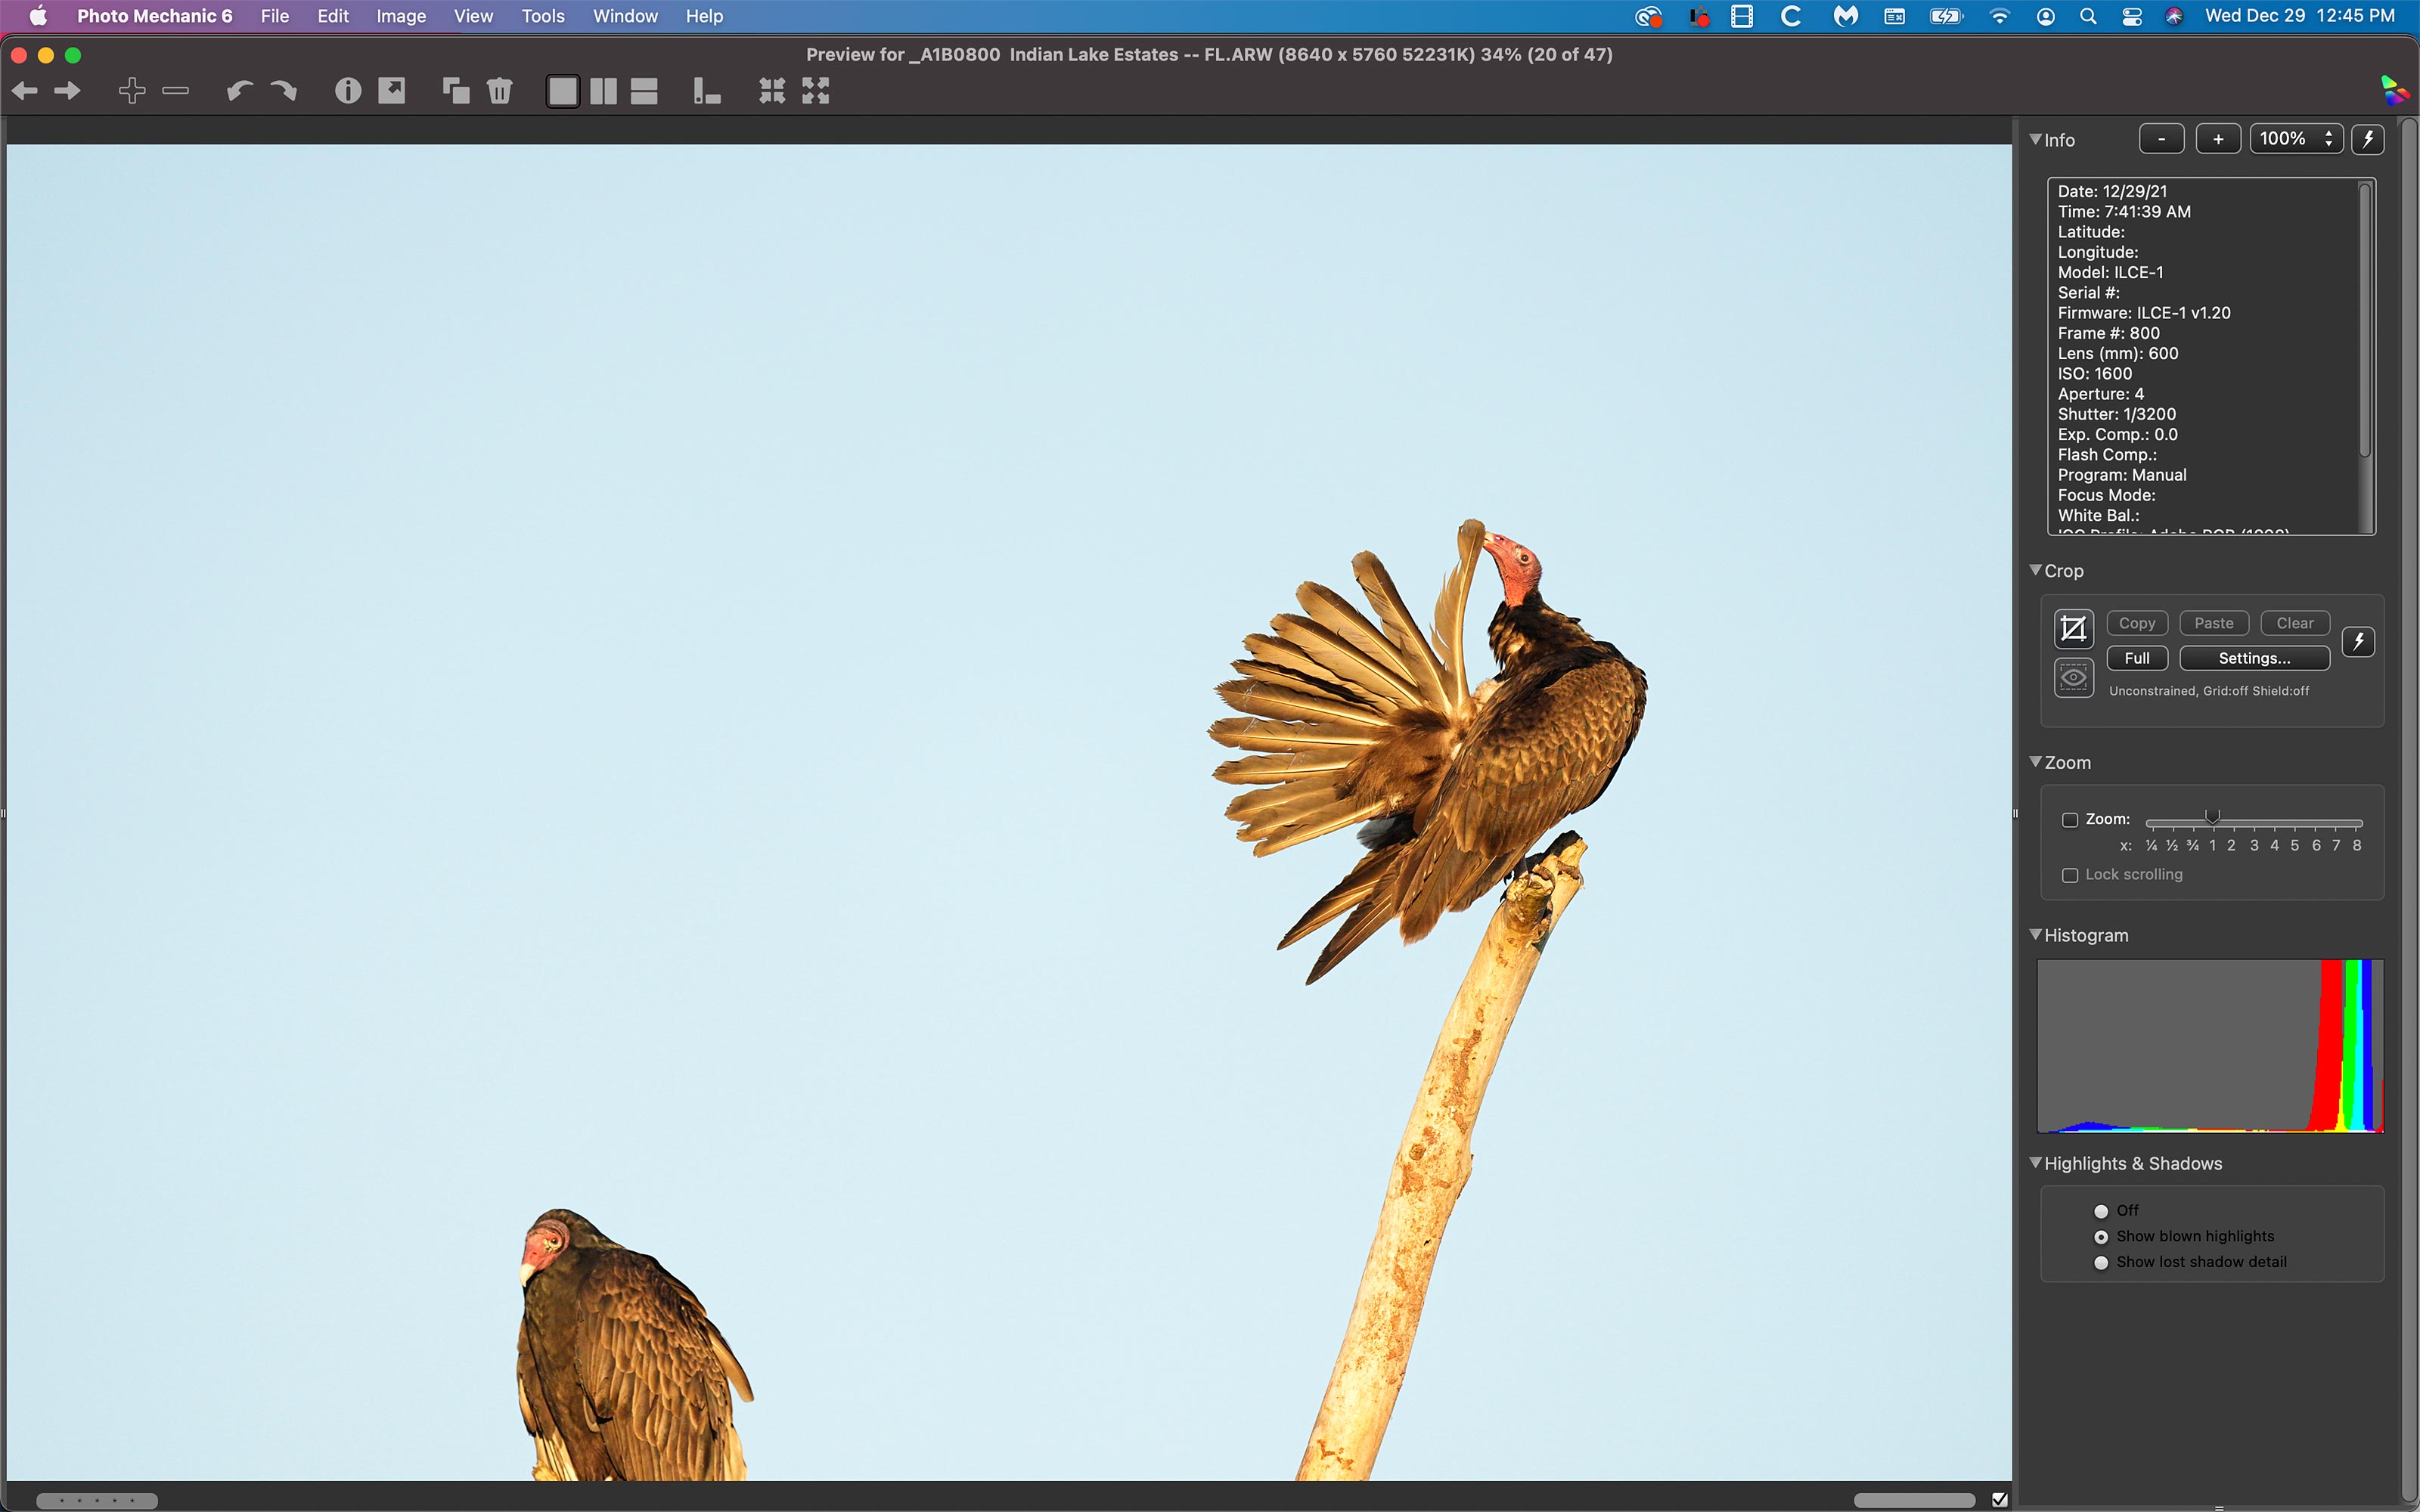Click the Paste crop button
Image resolution: width=2420 pixels, height=1512 pixels.
2214,623
